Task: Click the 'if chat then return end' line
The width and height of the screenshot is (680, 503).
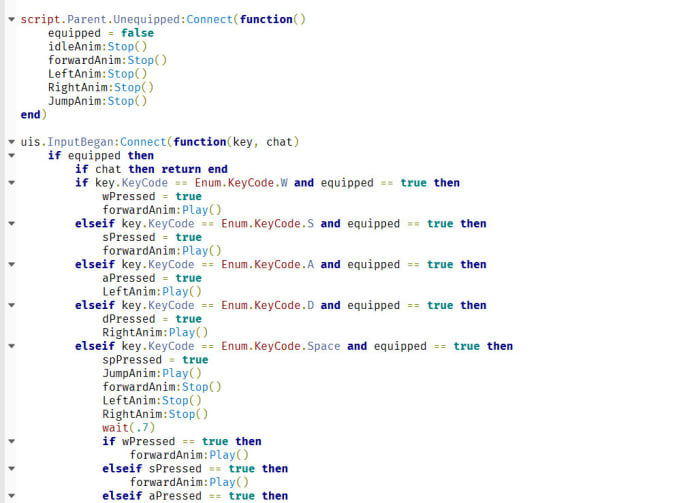Action: coord(151,169)
